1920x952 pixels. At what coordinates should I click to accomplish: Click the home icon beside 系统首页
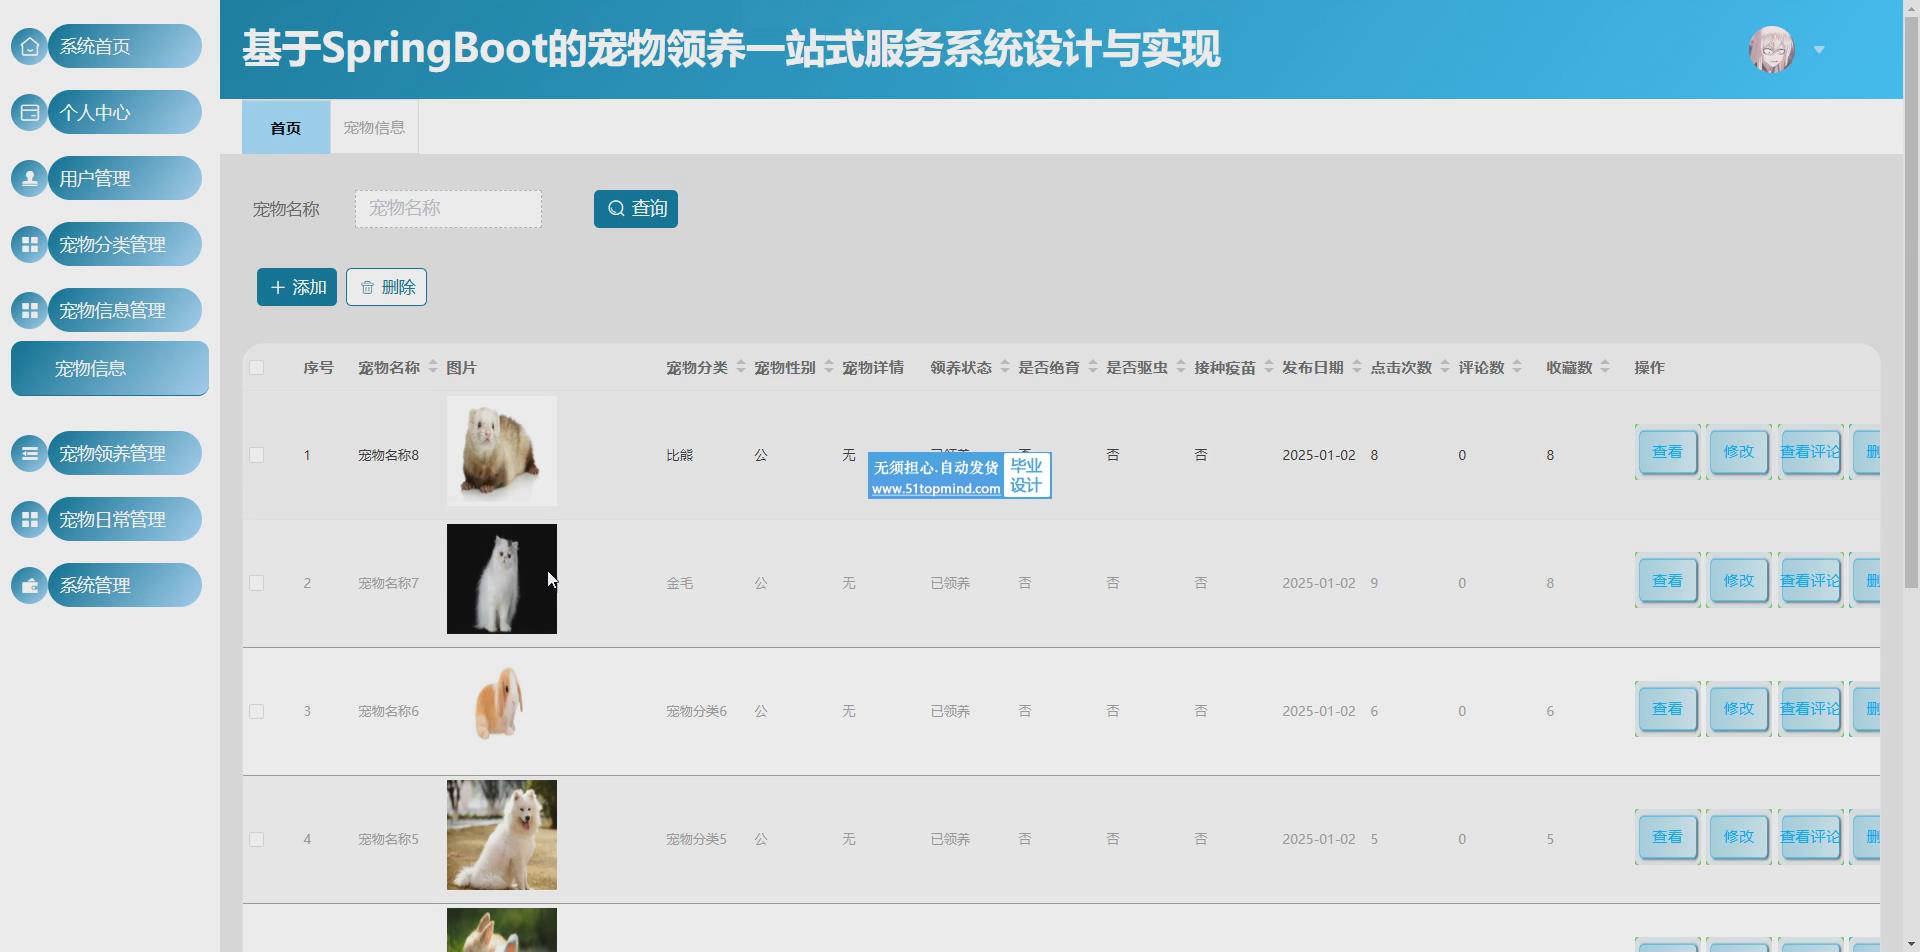[x=30, y=46]
